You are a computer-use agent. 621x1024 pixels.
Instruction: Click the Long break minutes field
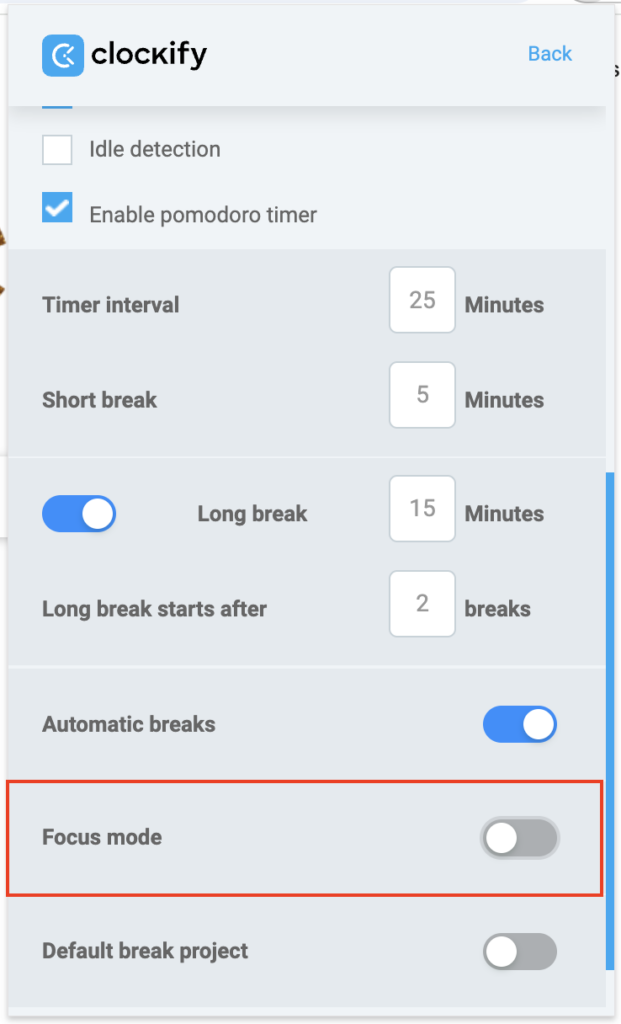click(422, 509)
